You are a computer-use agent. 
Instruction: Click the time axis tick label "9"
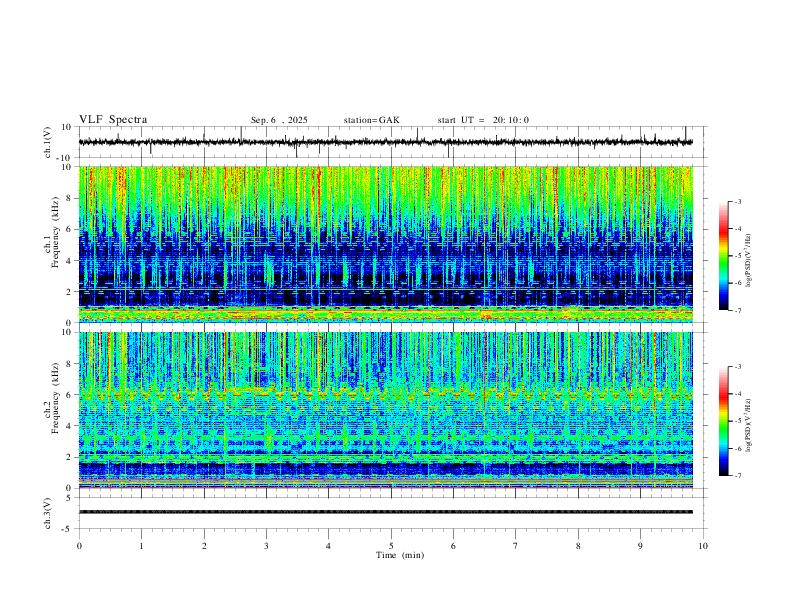click(x=640, y=546)
